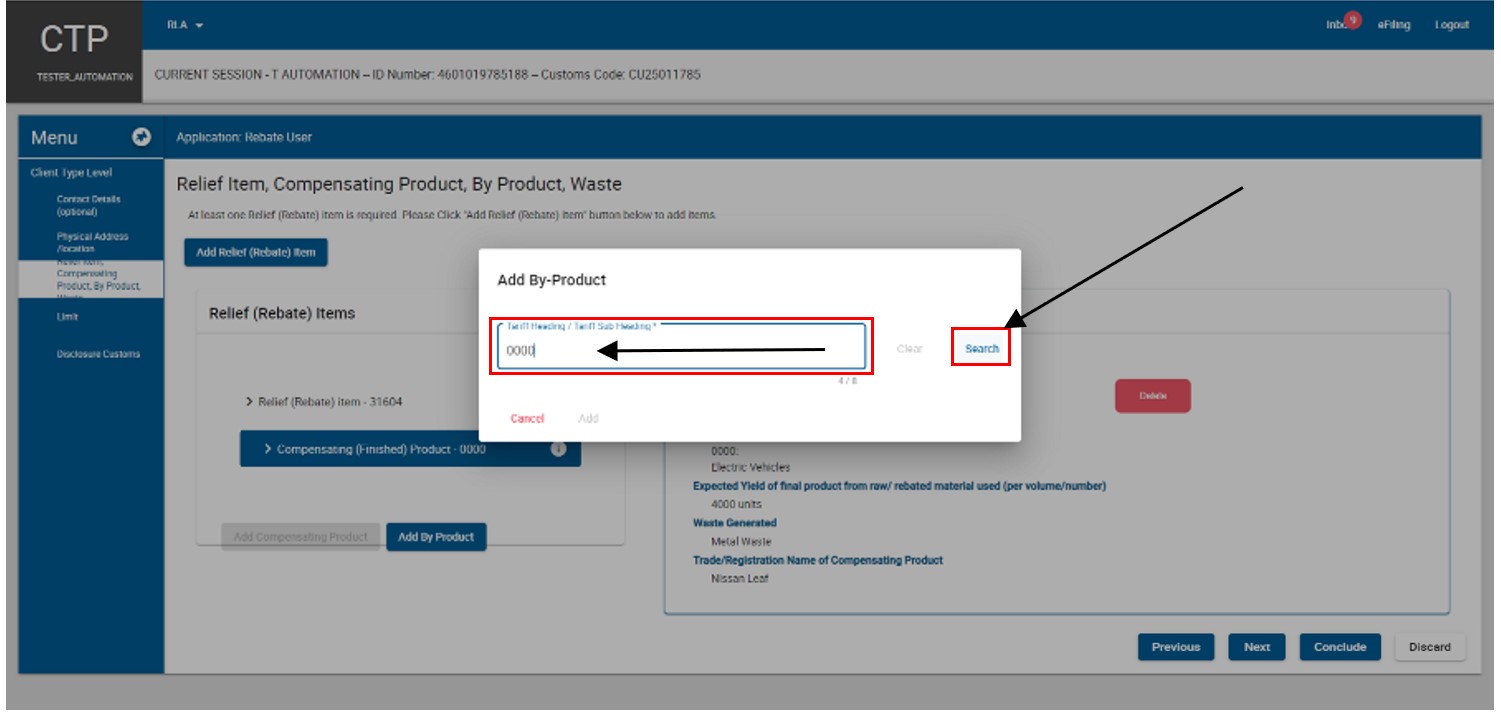Open the RLA dropdown in top bar

[x=185, y=24]
